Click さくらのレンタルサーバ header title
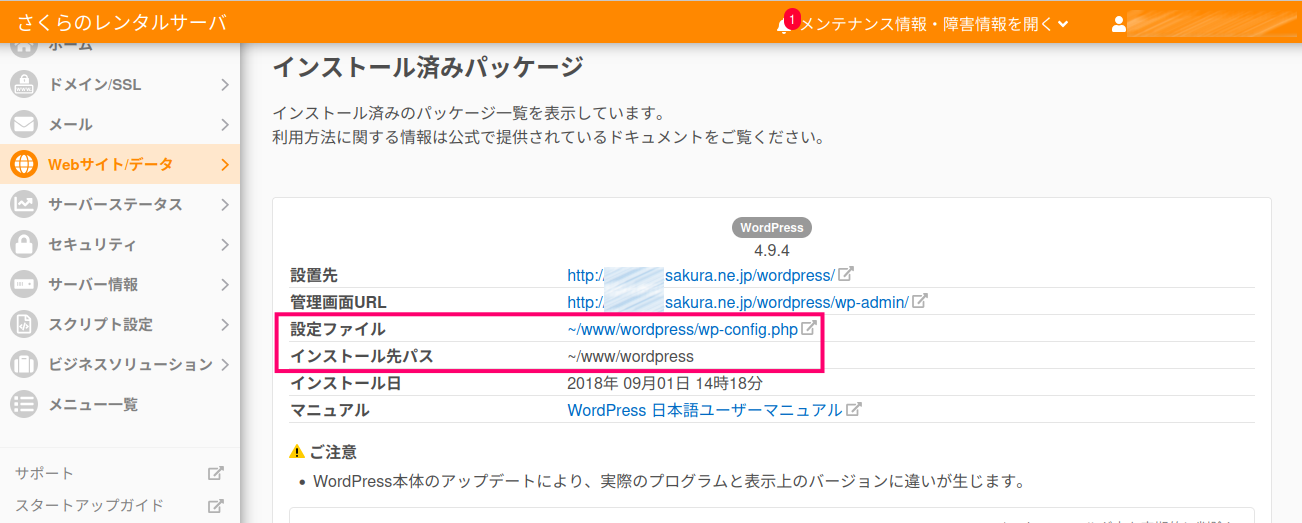The width and height of the screenshot is (1302, 523). (122, 23)
